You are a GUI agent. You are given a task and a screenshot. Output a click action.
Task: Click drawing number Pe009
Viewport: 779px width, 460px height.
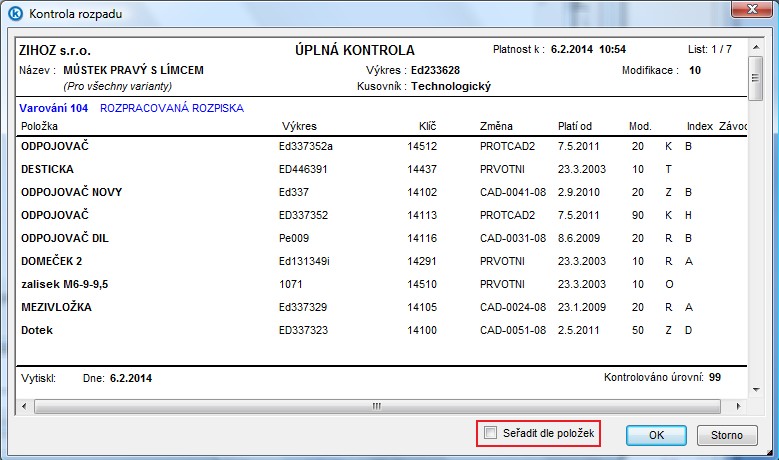pos(294,238)
